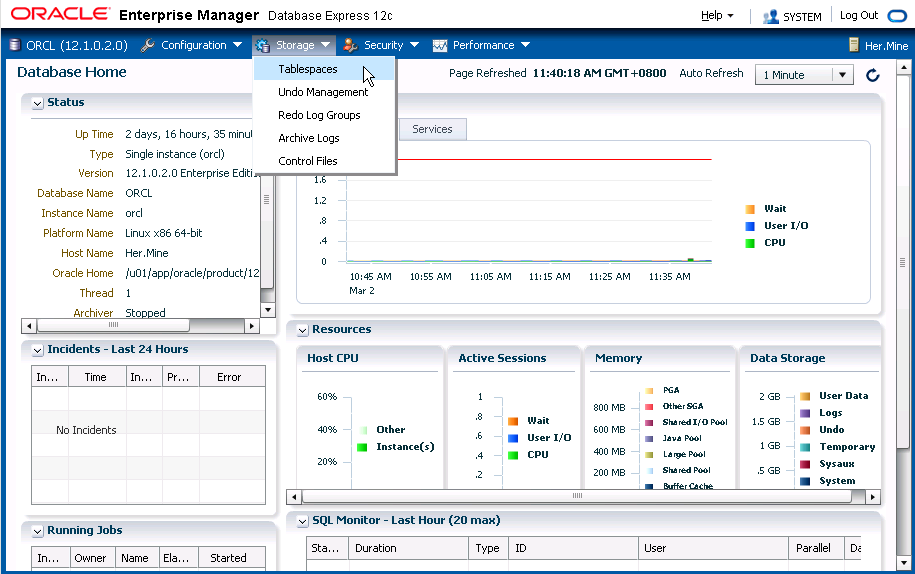Open the Help dropdown menu
The width and height of the screenshot is (915, 574).
tap(717, 16)
